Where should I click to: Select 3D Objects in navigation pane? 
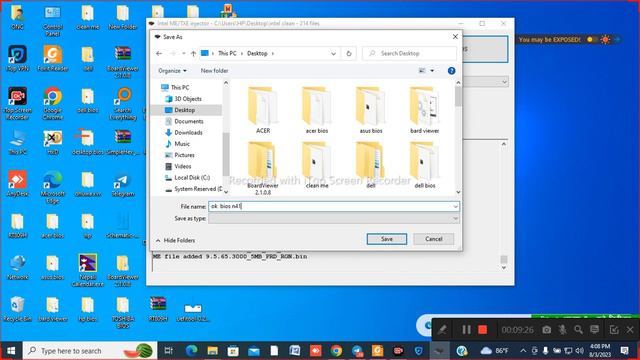[184, 99]
